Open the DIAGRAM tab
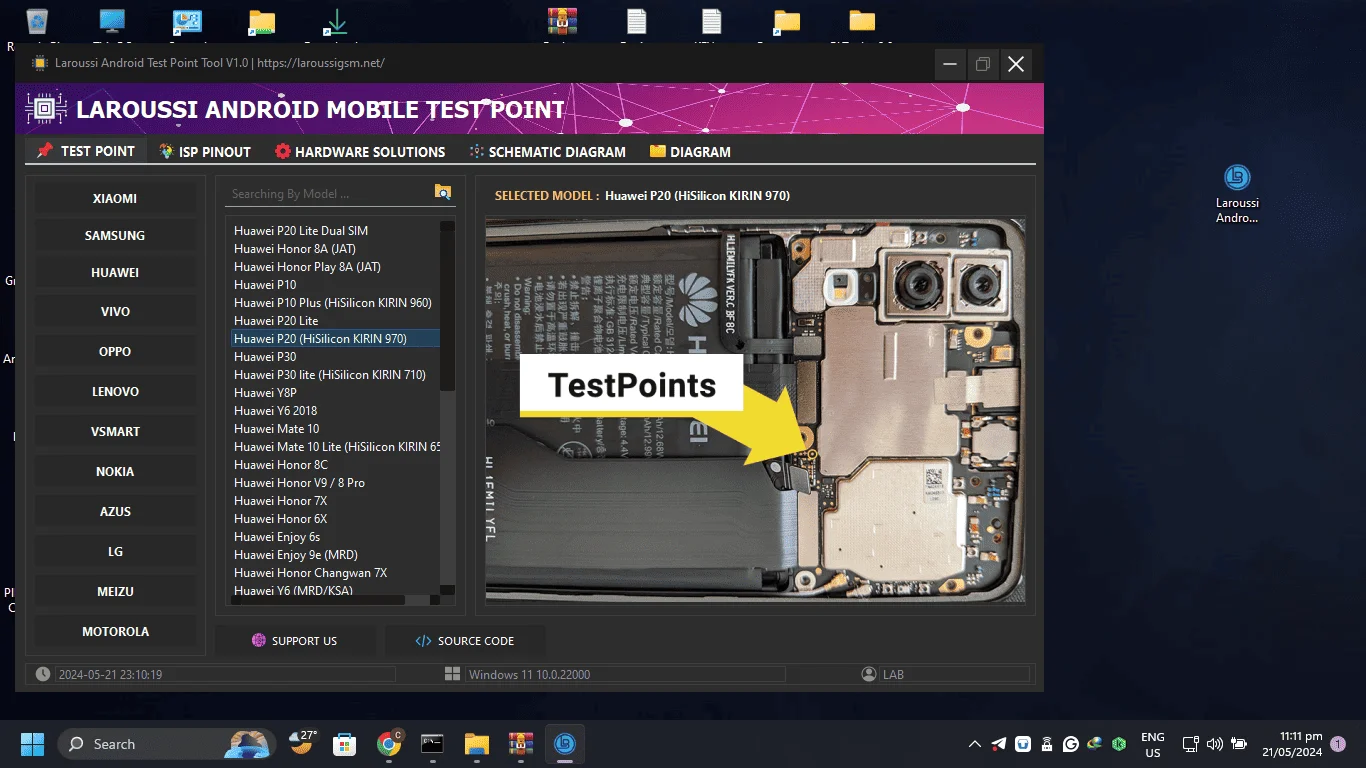 click(x=690, y=152)
